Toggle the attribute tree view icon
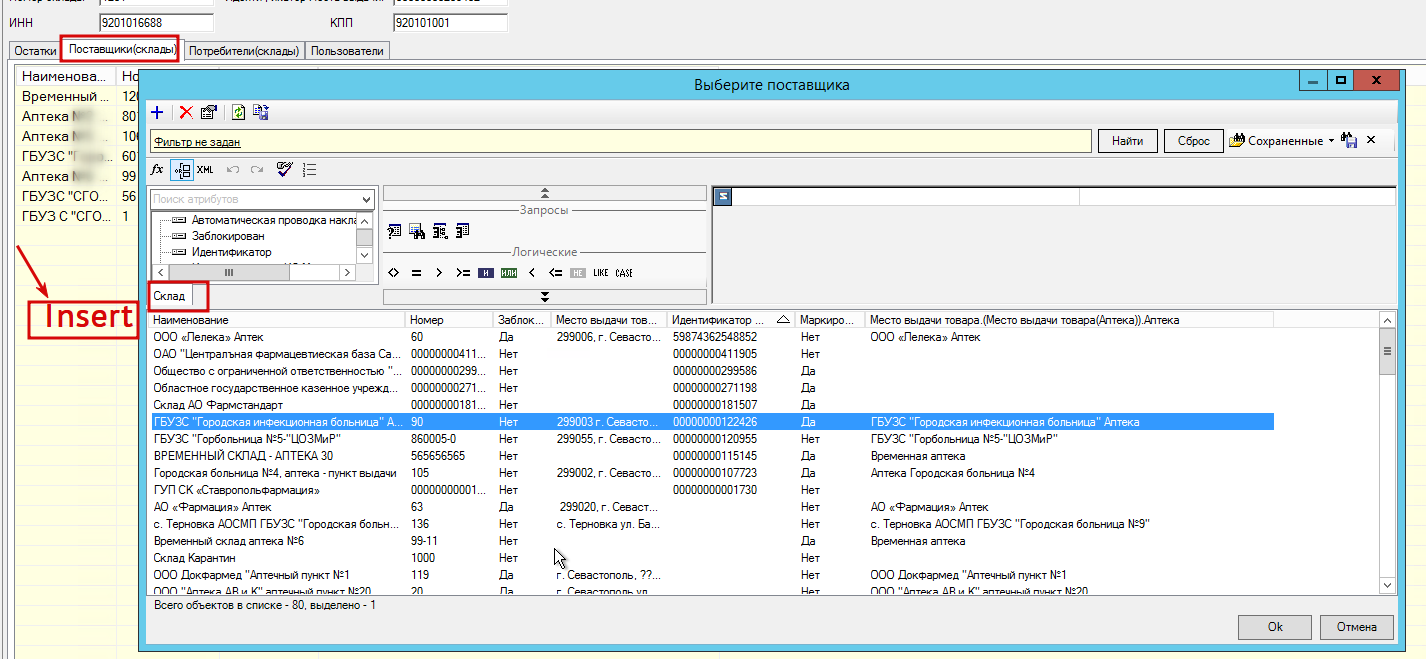 pyautogui.click(x=181, y=170)
